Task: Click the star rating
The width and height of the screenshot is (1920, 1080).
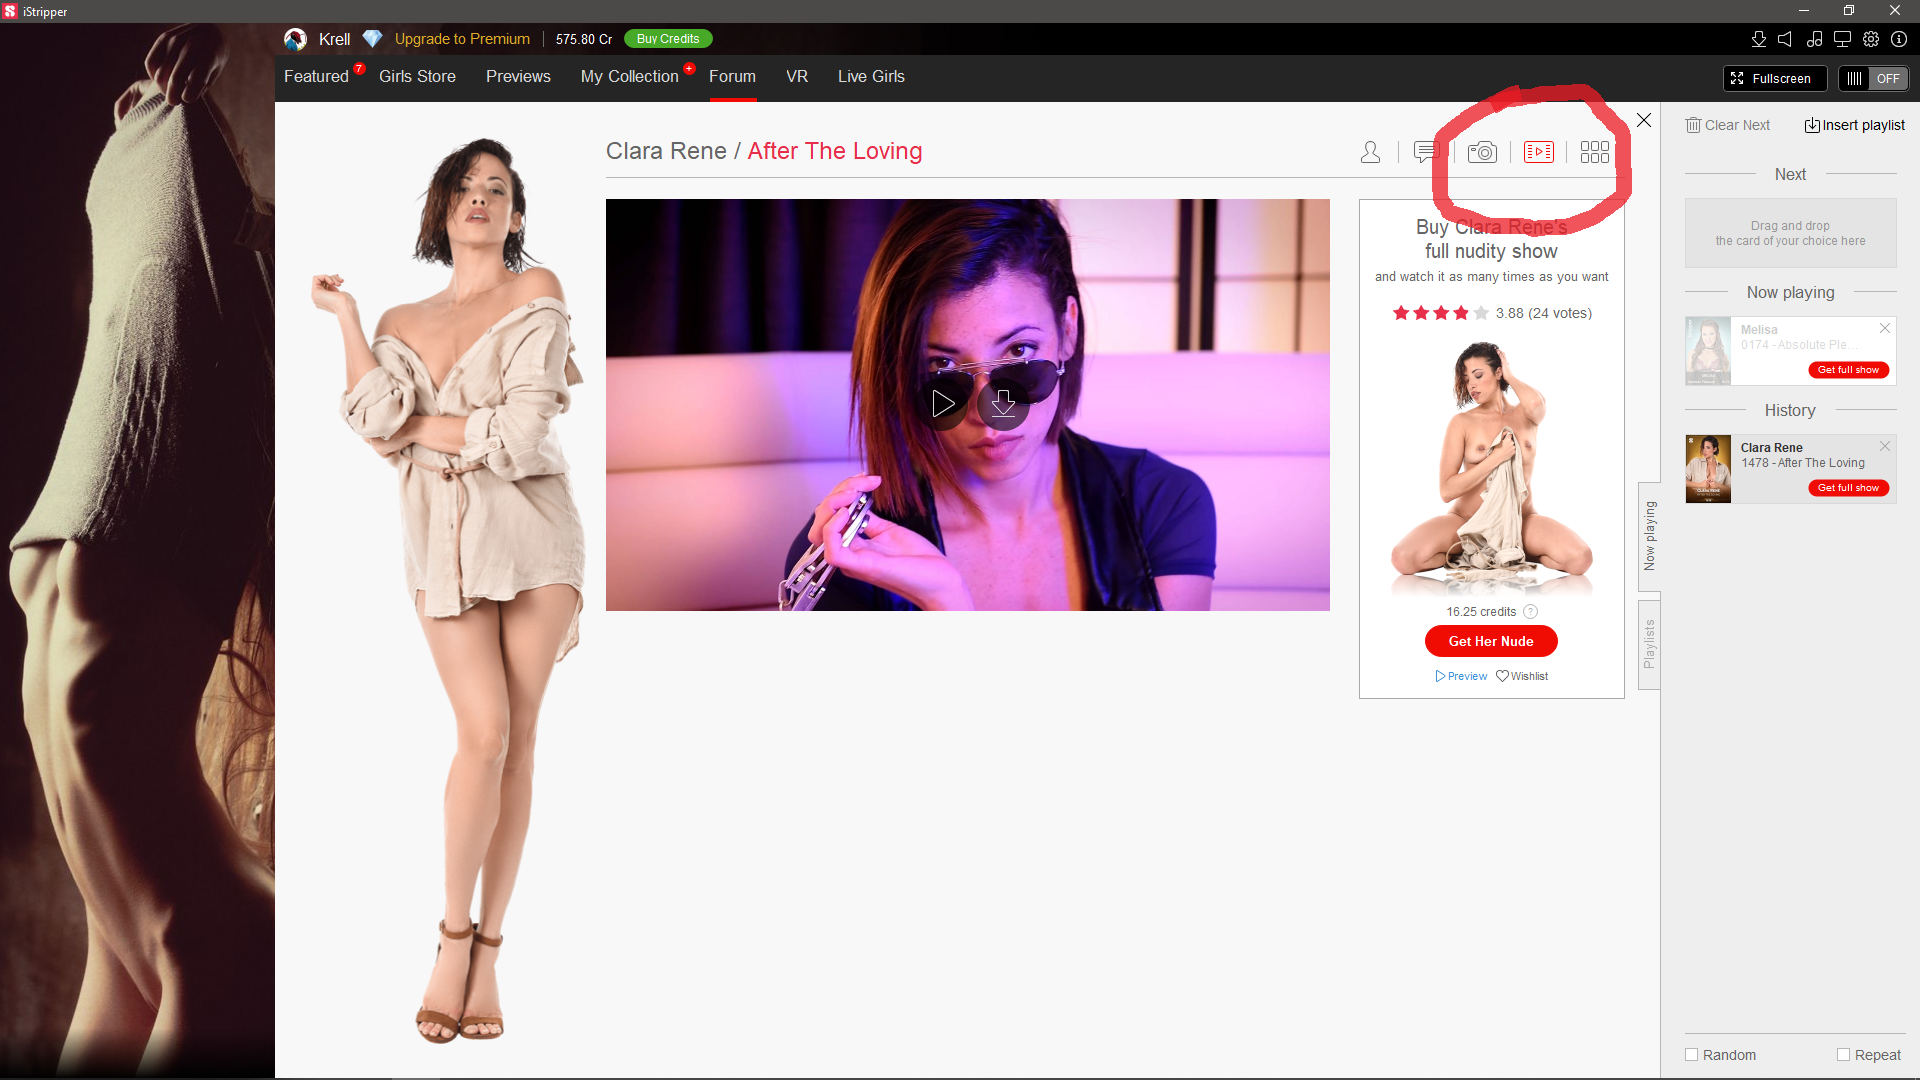Action: point(1440,313)
